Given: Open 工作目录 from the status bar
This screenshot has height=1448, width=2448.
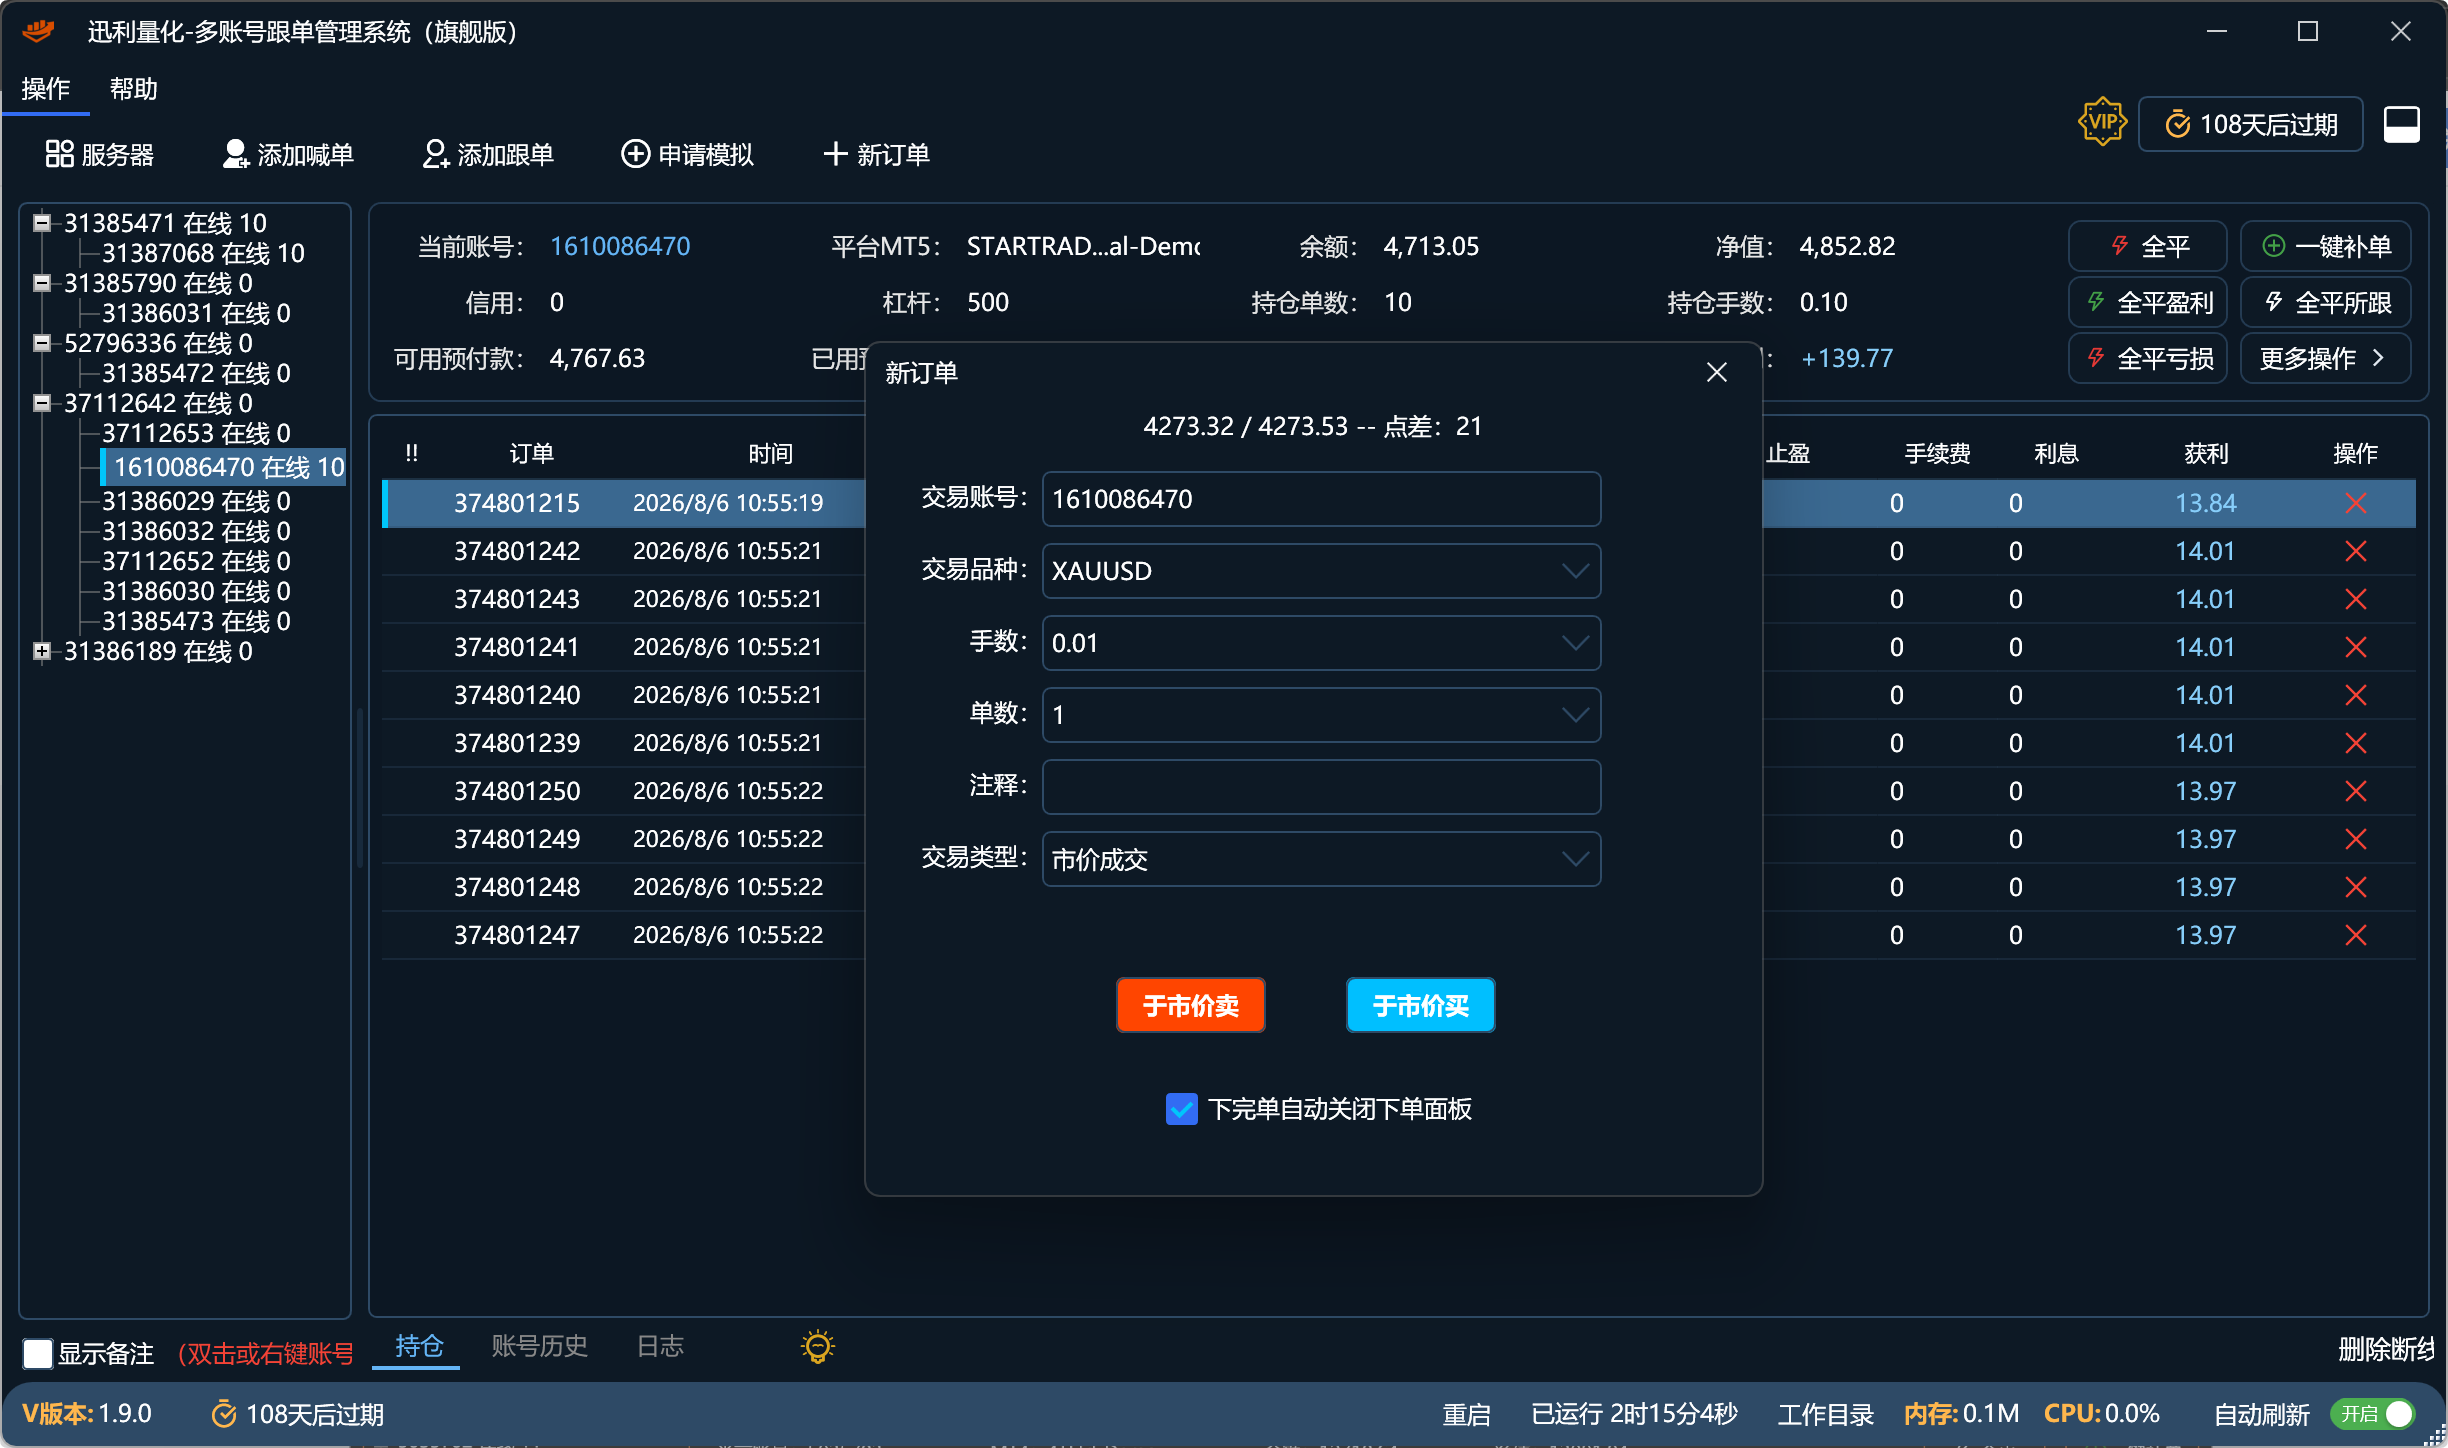Looking at the screenshot, I should pos(1825,1414).
